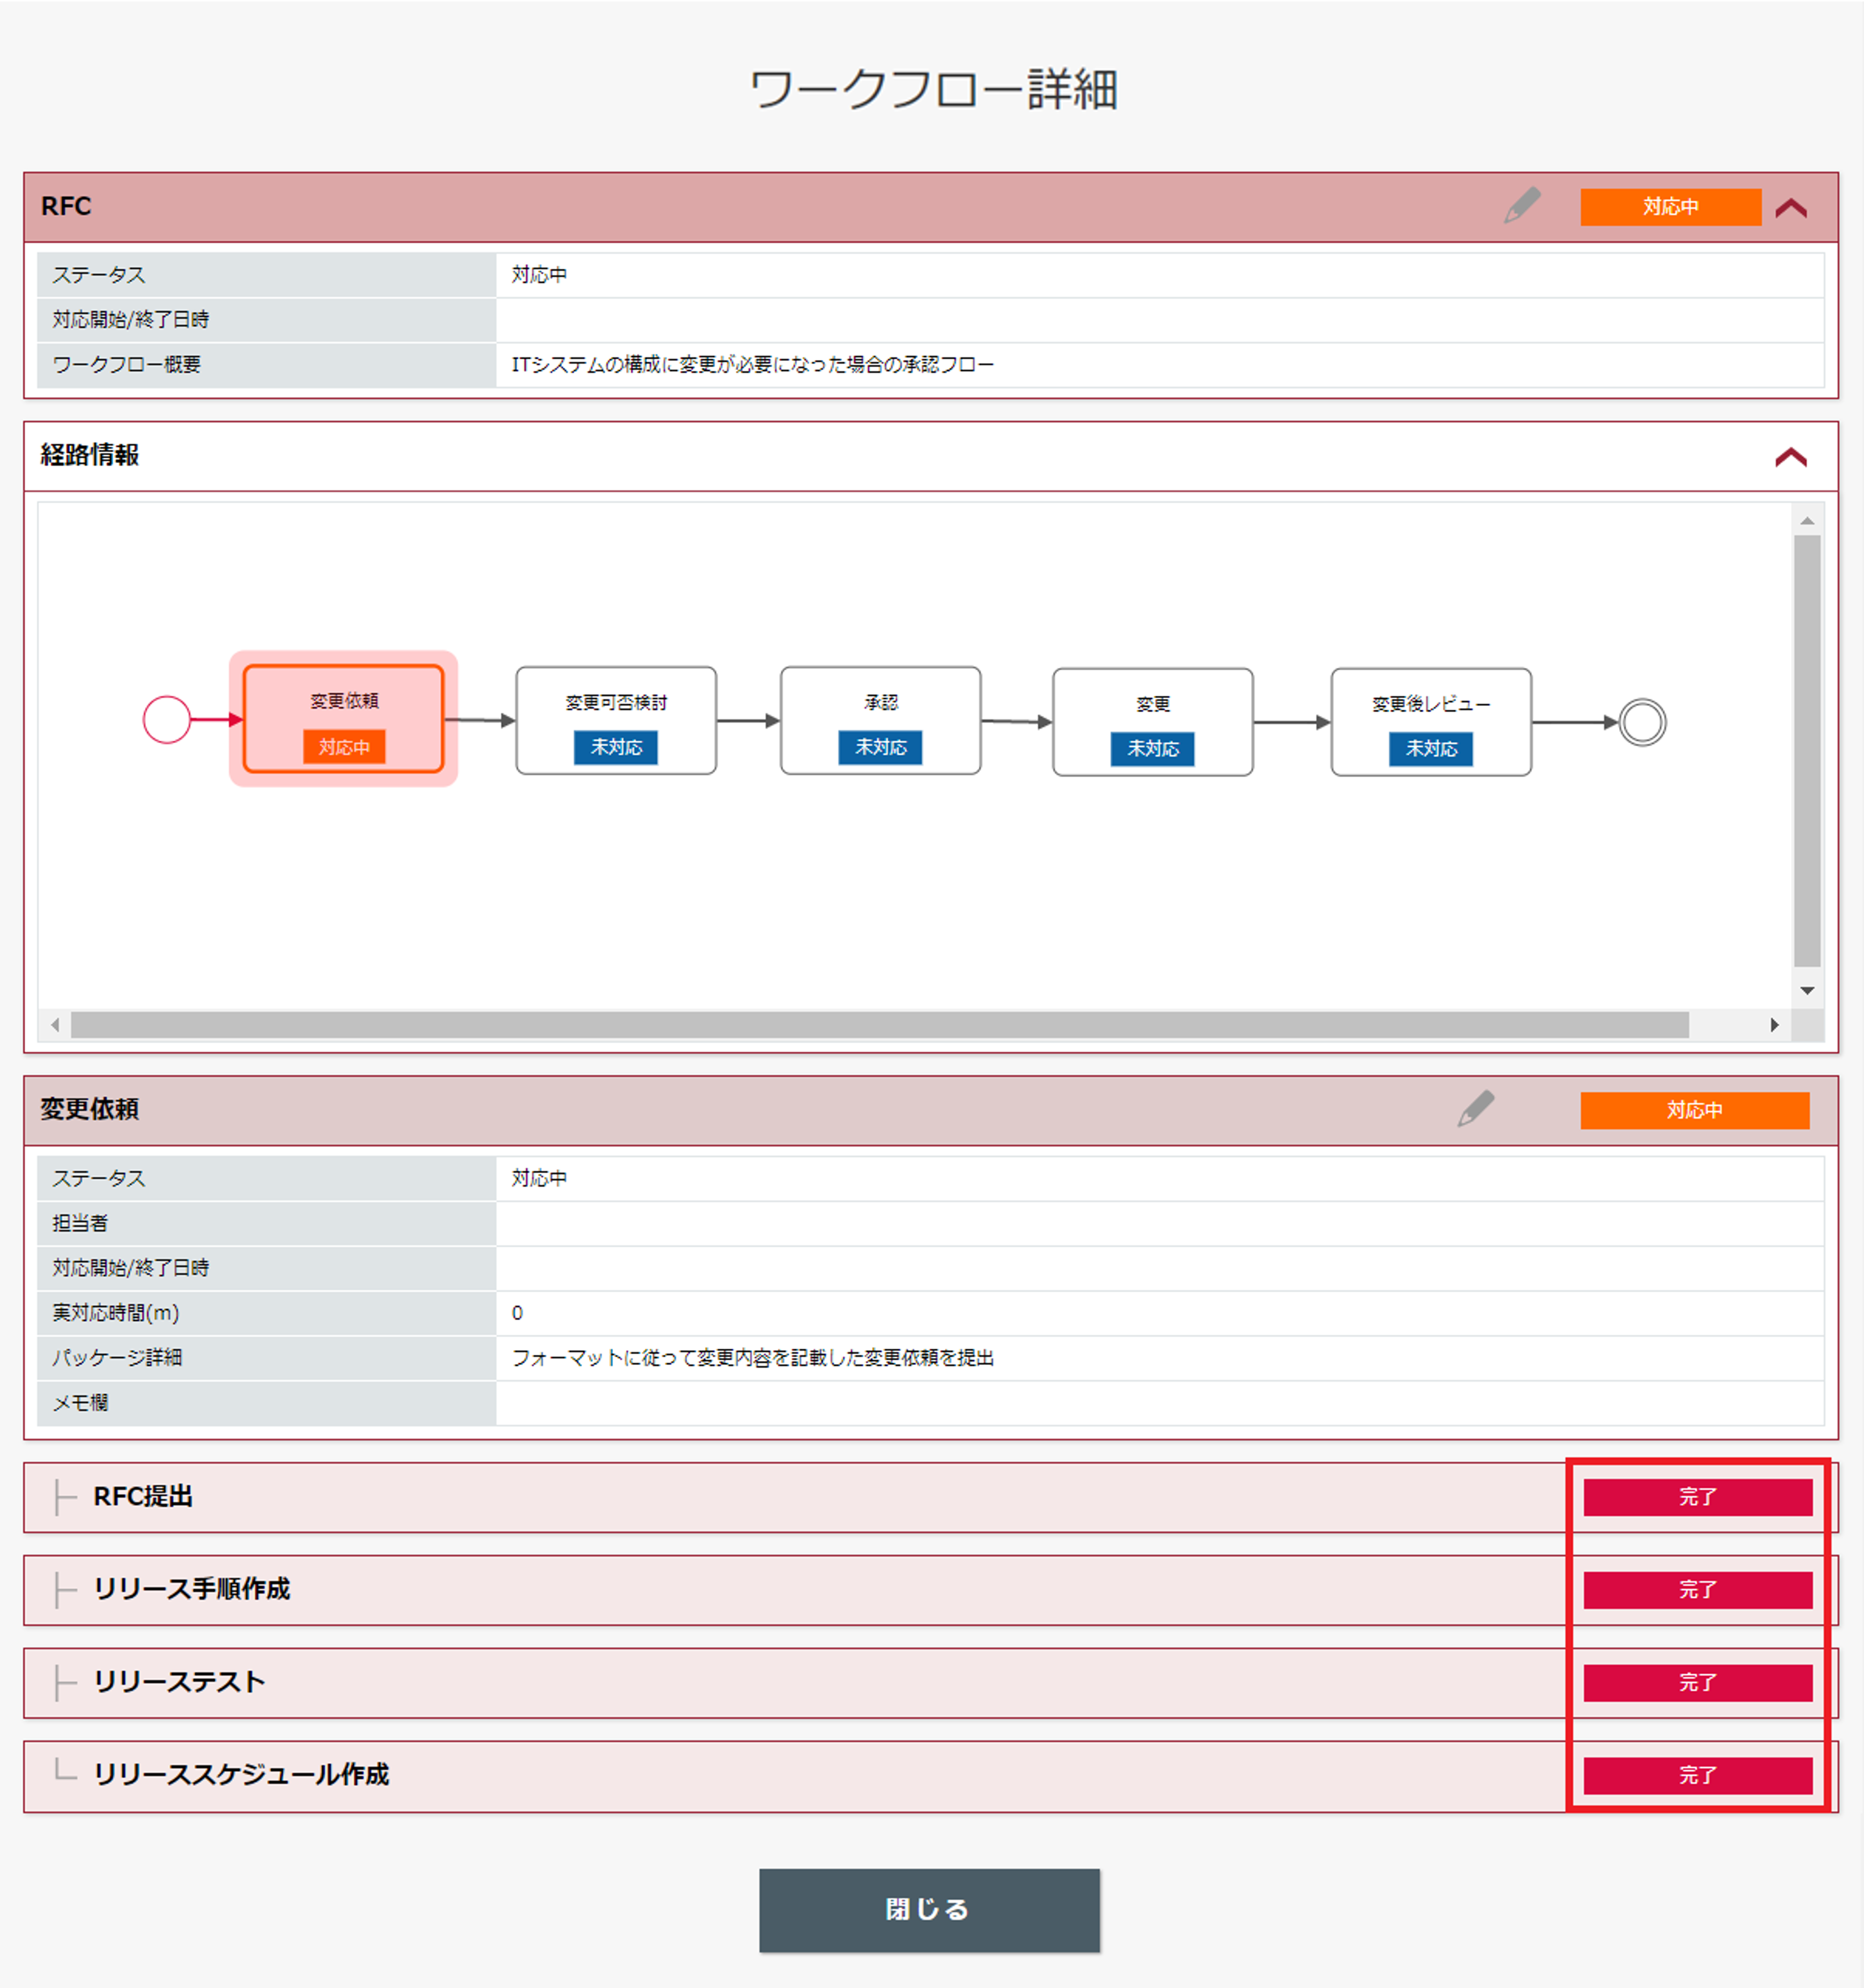Select the 変更後レビュー workflow node
Viewport: 1864px width, 1988px height.
pyautogui.click(x=1431, y=722)
